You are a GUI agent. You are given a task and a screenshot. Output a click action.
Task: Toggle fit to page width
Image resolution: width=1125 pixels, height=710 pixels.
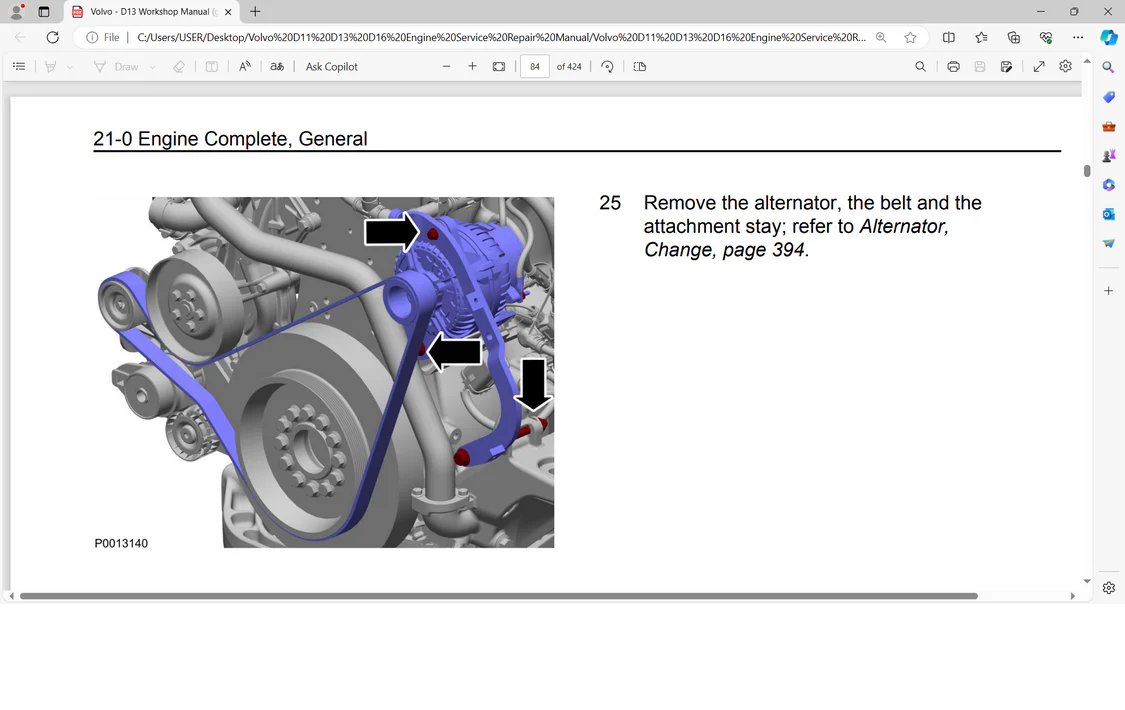click(x=499, y=67)
